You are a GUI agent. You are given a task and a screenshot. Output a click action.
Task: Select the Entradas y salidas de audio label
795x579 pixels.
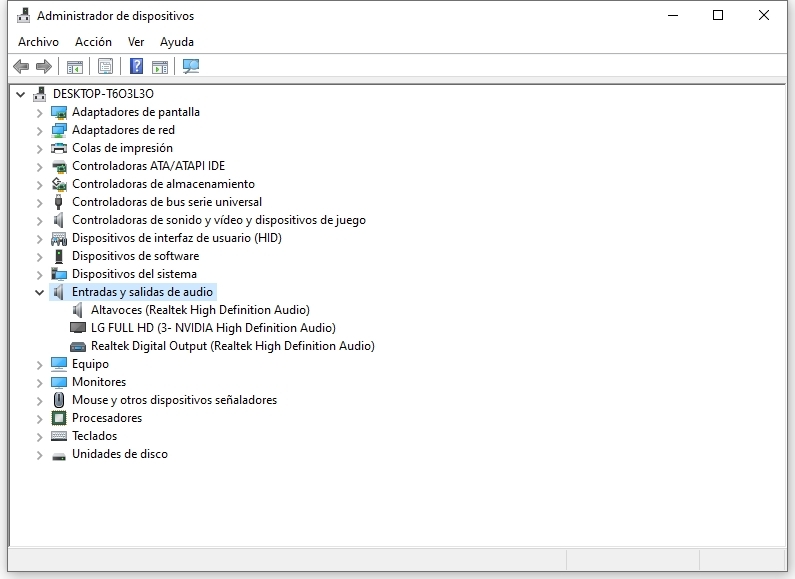pyautogui.click(x=142, y=292)
